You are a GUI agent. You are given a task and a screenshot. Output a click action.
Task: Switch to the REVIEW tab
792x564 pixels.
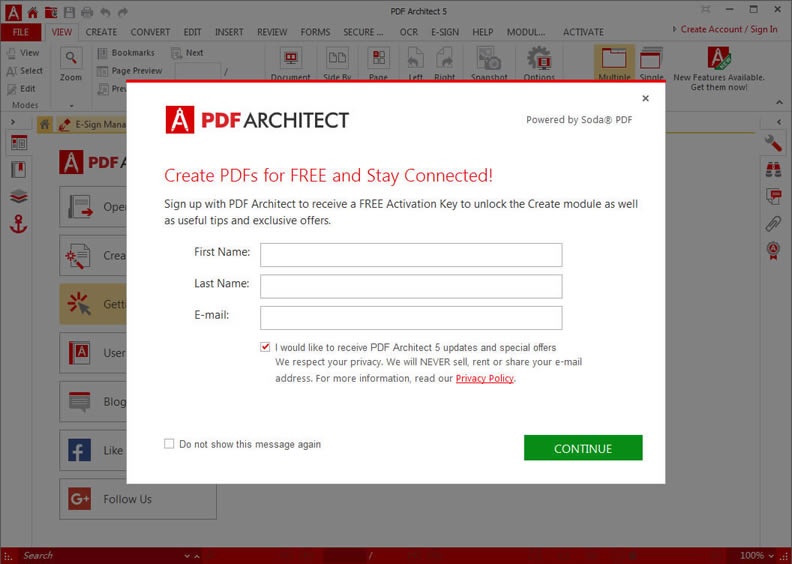(272, 32)
